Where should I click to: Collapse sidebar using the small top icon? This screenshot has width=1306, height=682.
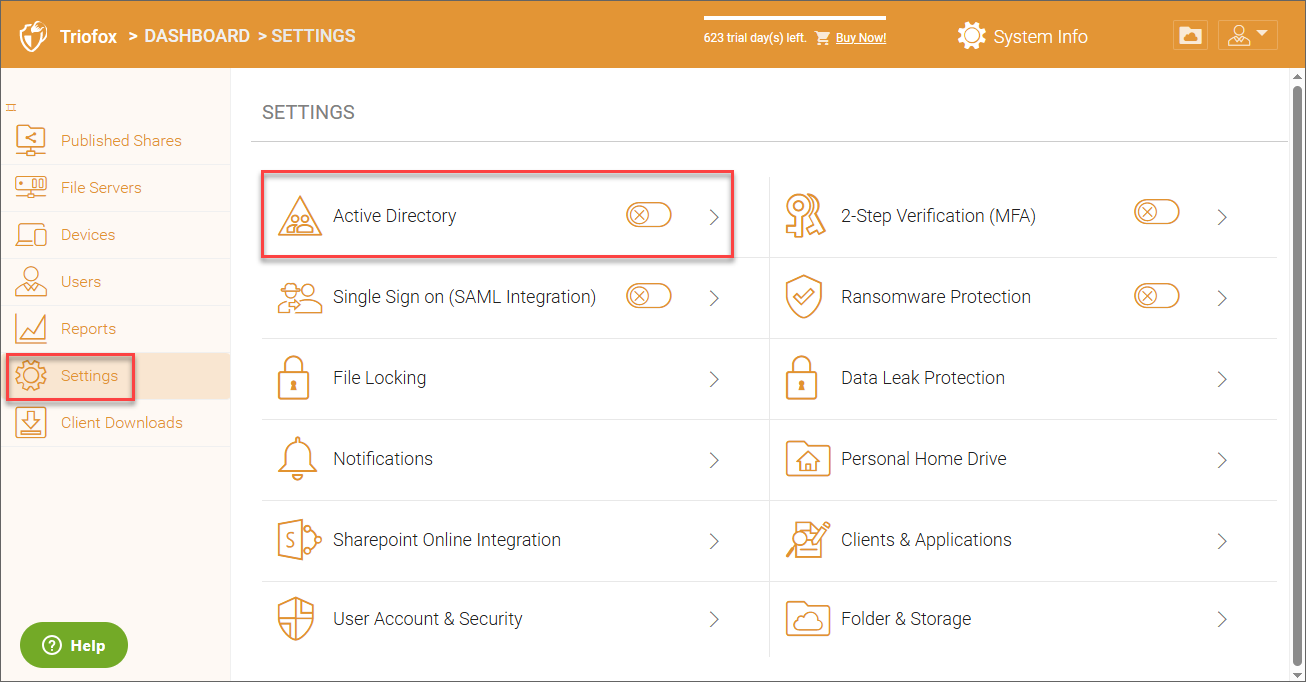(11, 107)
